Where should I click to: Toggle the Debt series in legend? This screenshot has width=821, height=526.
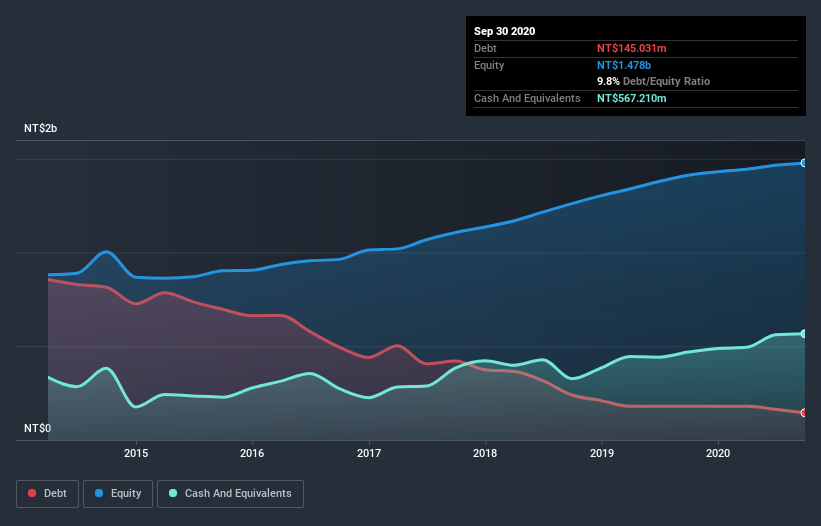(x=47, y=494)
